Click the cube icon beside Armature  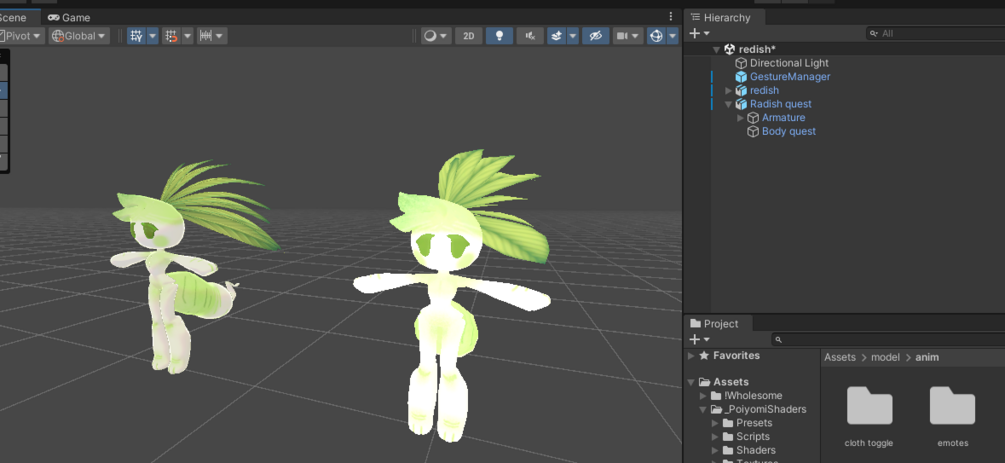(753, 117)
